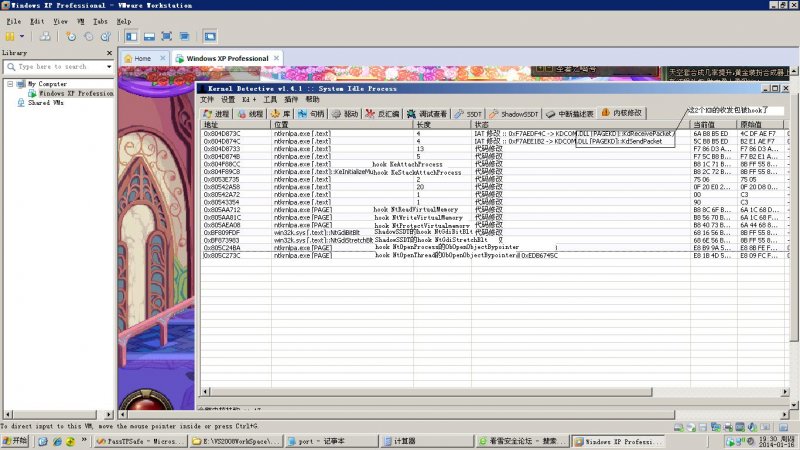Switch to the 驱动 (drivers) tab
This screenshot has height=450, width=800.
point(345,114)
